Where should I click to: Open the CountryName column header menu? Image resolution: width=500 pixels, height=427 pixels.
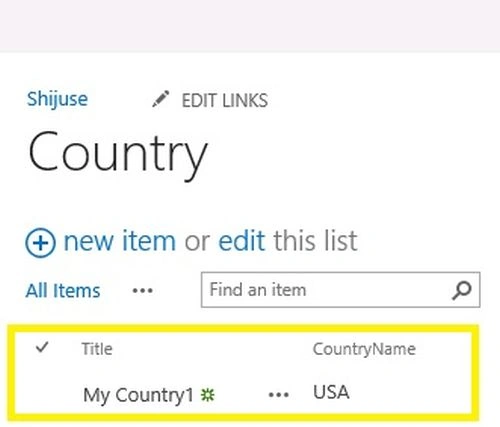[x=364, y=349]
